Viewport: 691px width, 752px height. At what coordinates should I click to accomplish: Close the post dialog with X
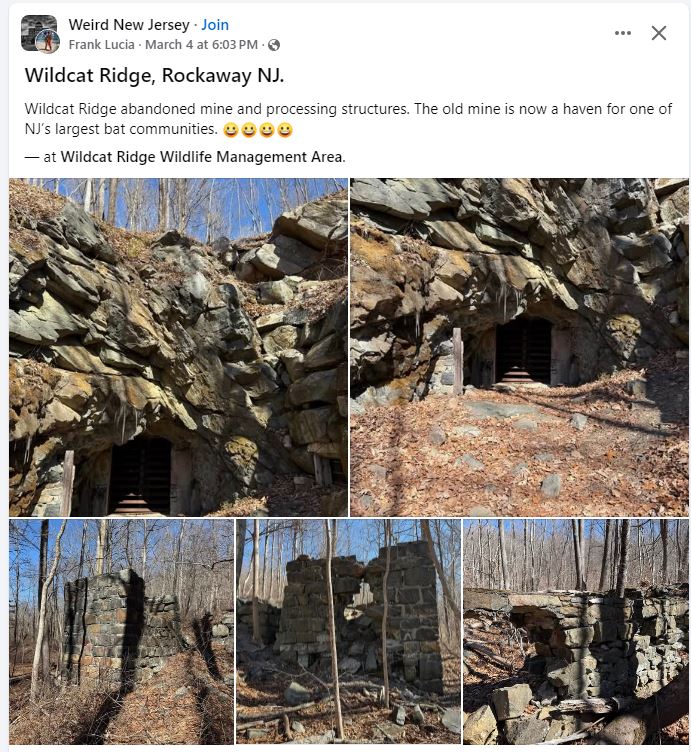tap(659, 33)
